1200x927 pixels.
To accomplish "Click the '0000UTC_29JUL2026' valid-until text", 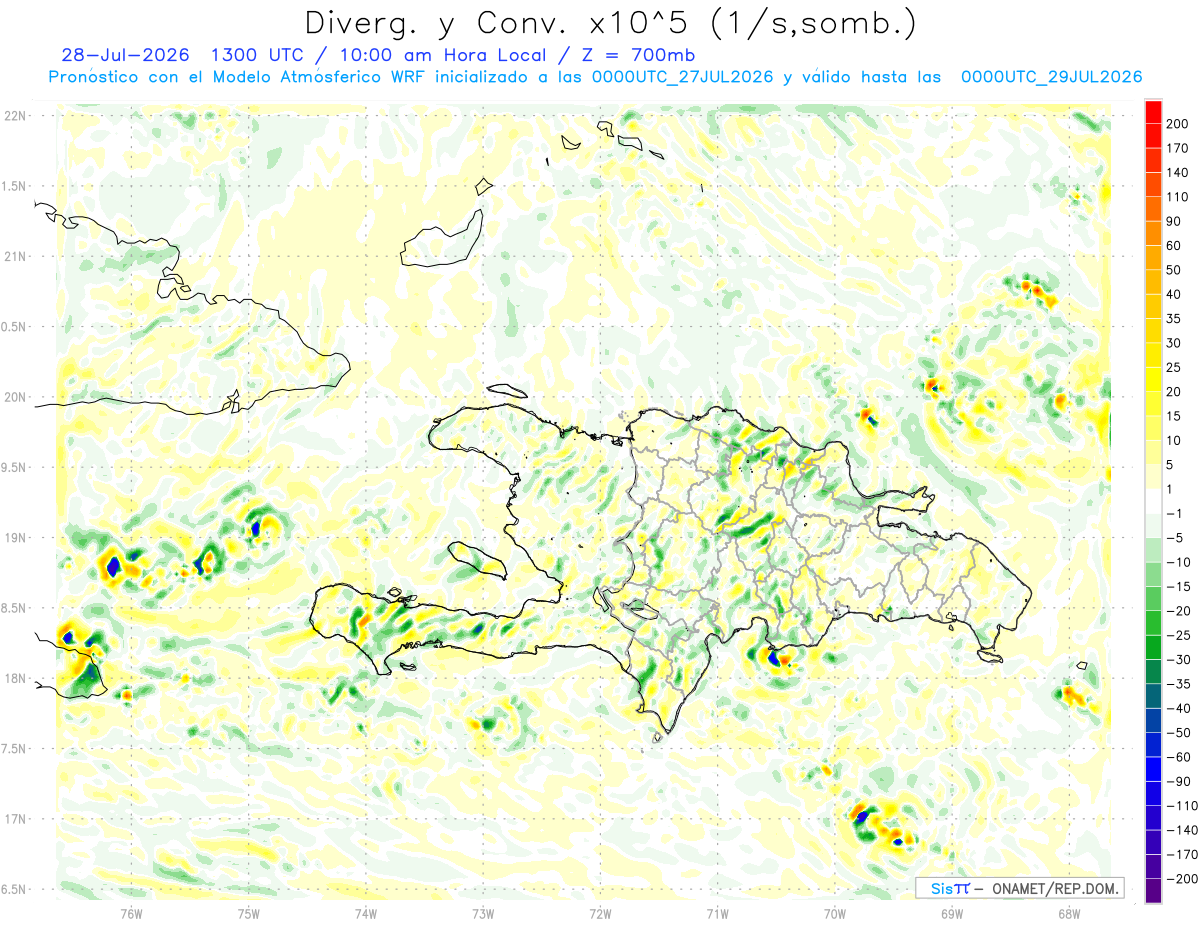I will 1051,77.
